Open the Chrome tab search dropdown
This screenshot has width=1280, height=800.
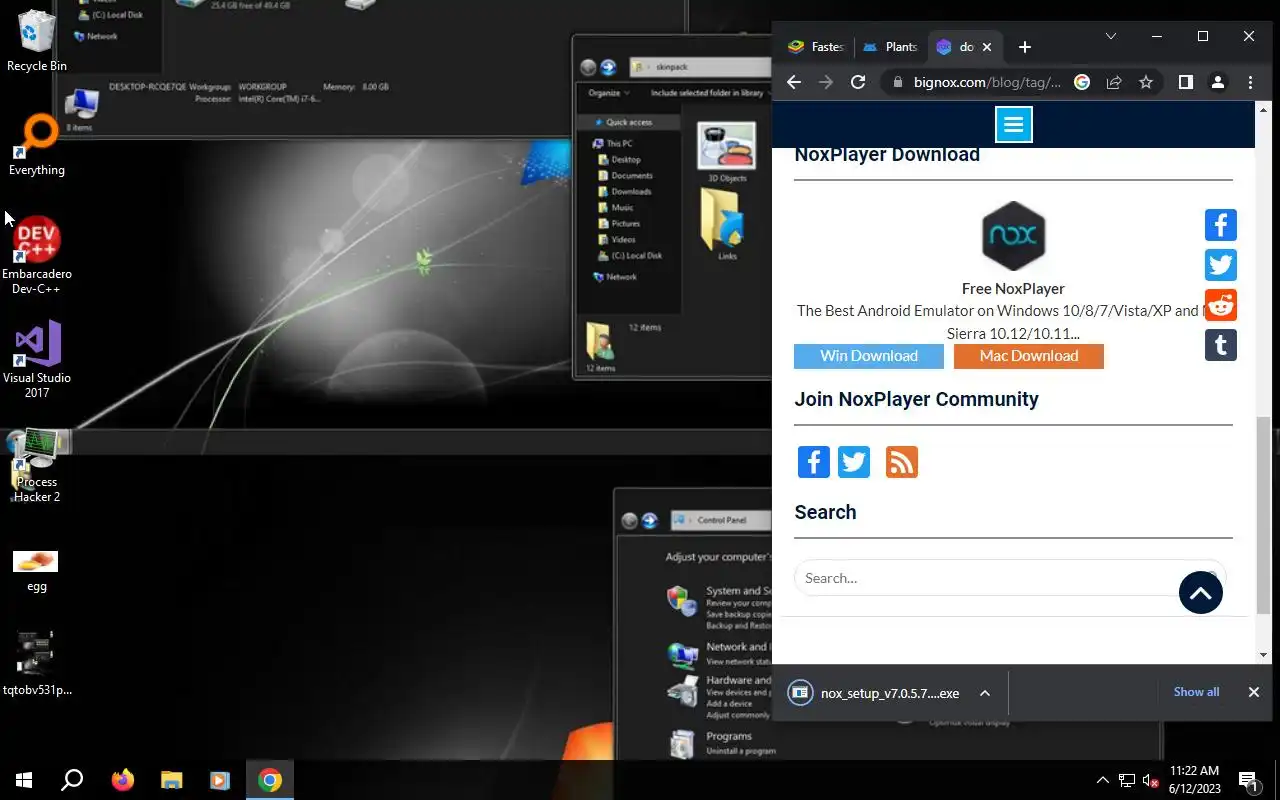(x=1110, y=36)
